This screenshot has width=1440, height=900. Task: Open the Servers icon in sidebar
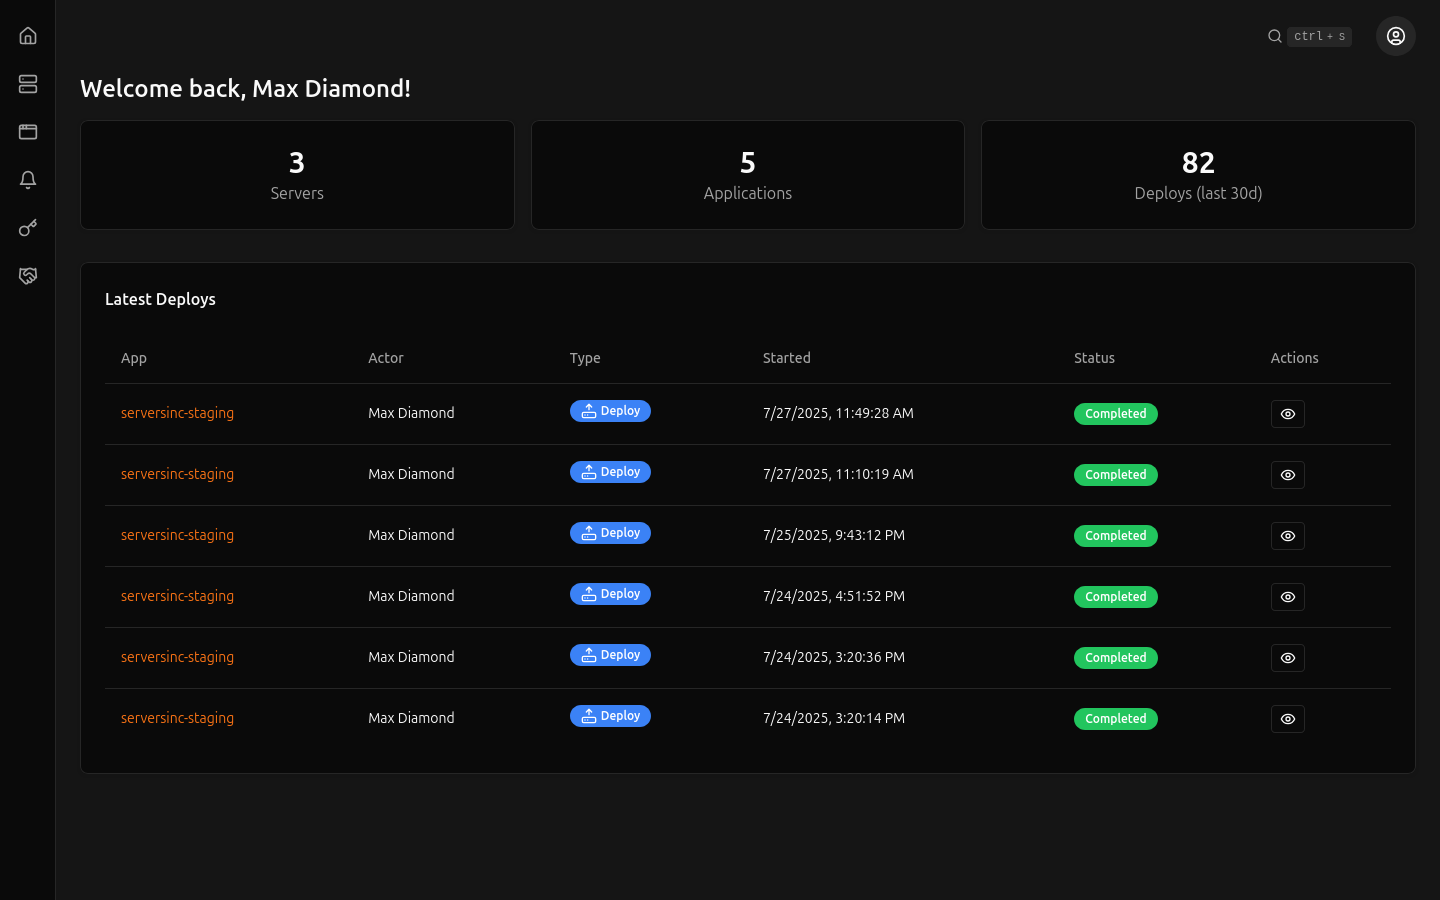click(28, 84)
